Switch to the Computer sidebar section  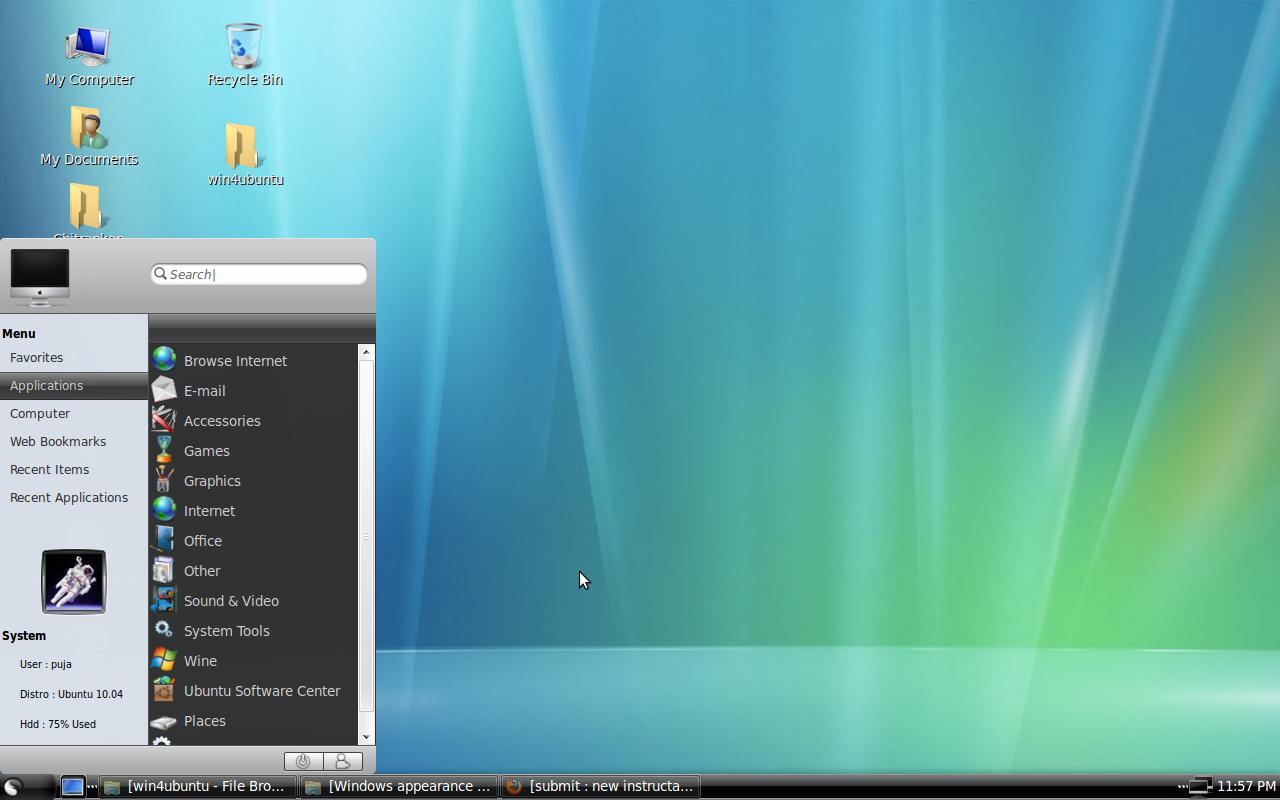pos(40,413)
